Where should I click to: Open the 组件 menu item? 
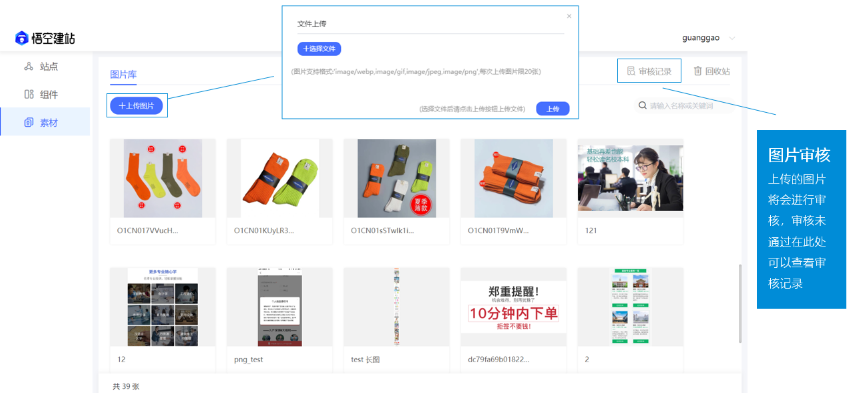(x=45, y=95)
